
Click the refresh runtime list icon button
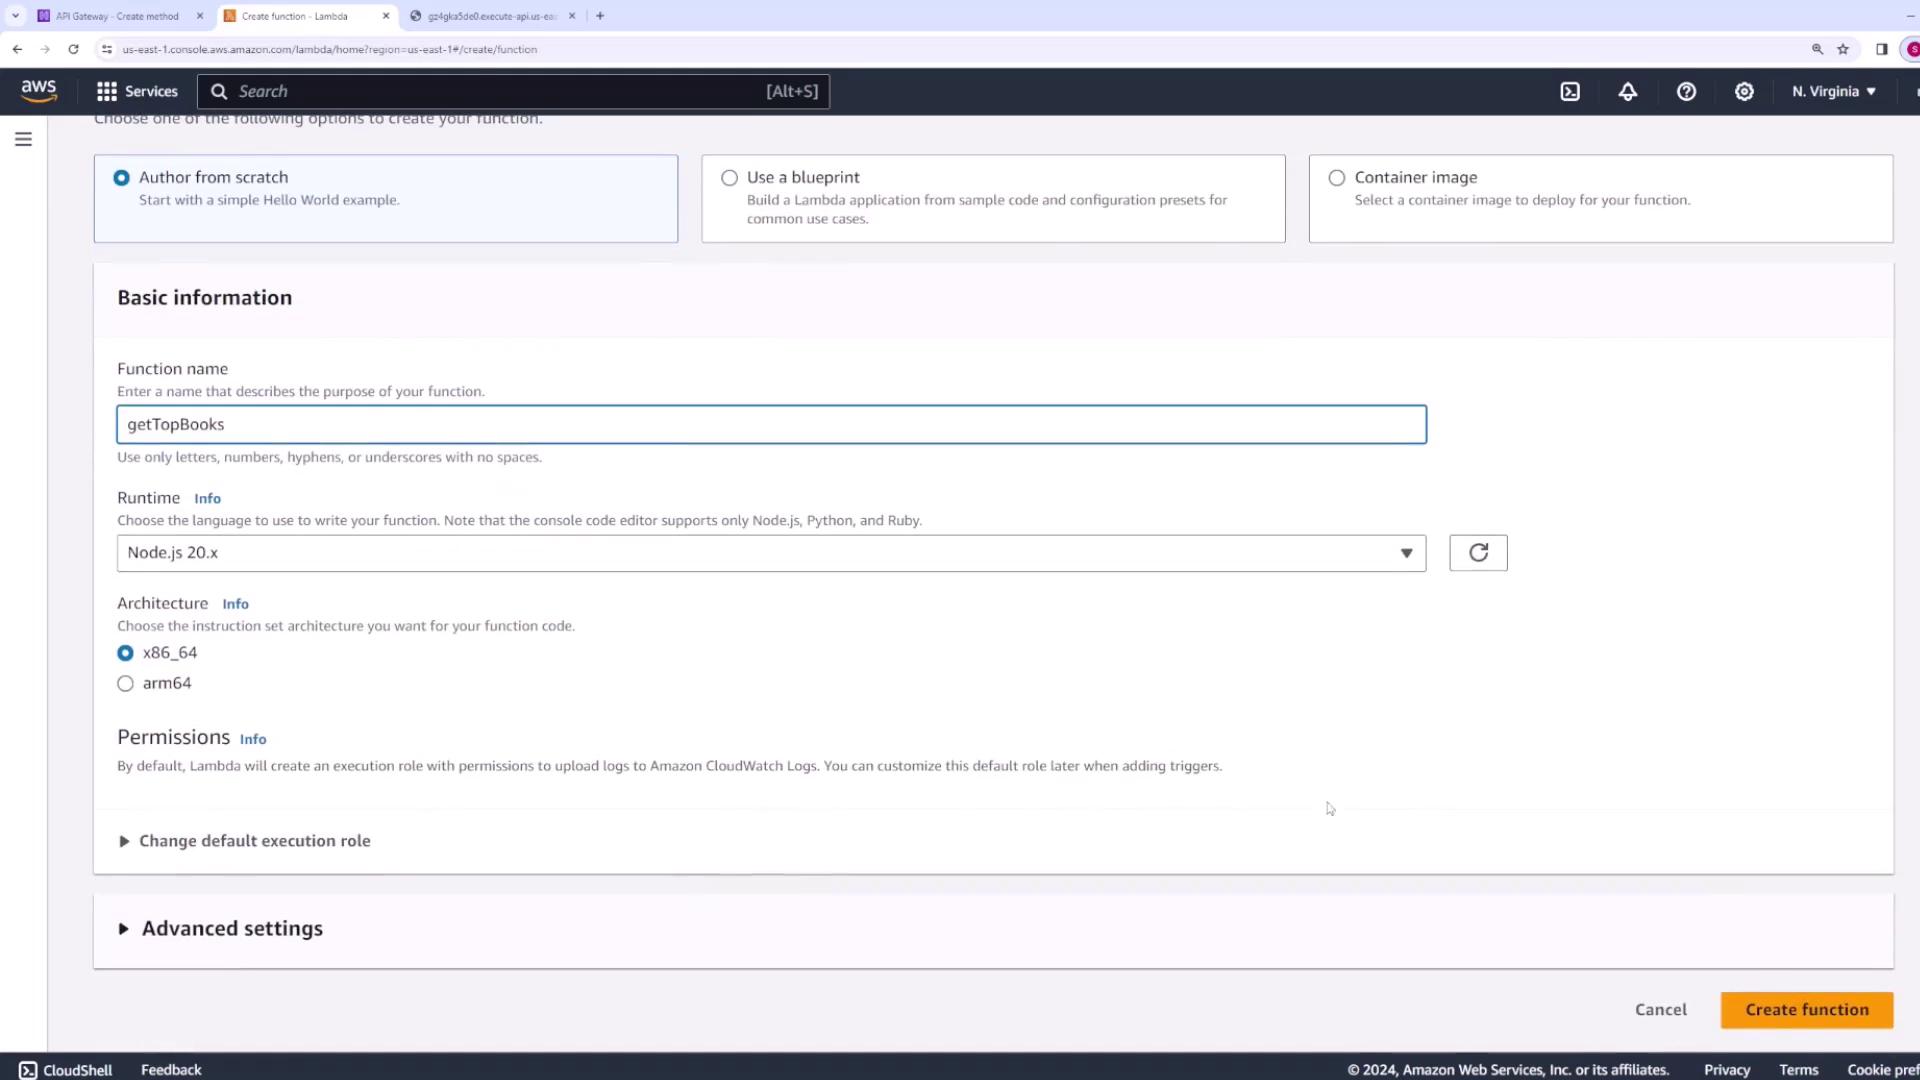click(x=1478, y=553)
